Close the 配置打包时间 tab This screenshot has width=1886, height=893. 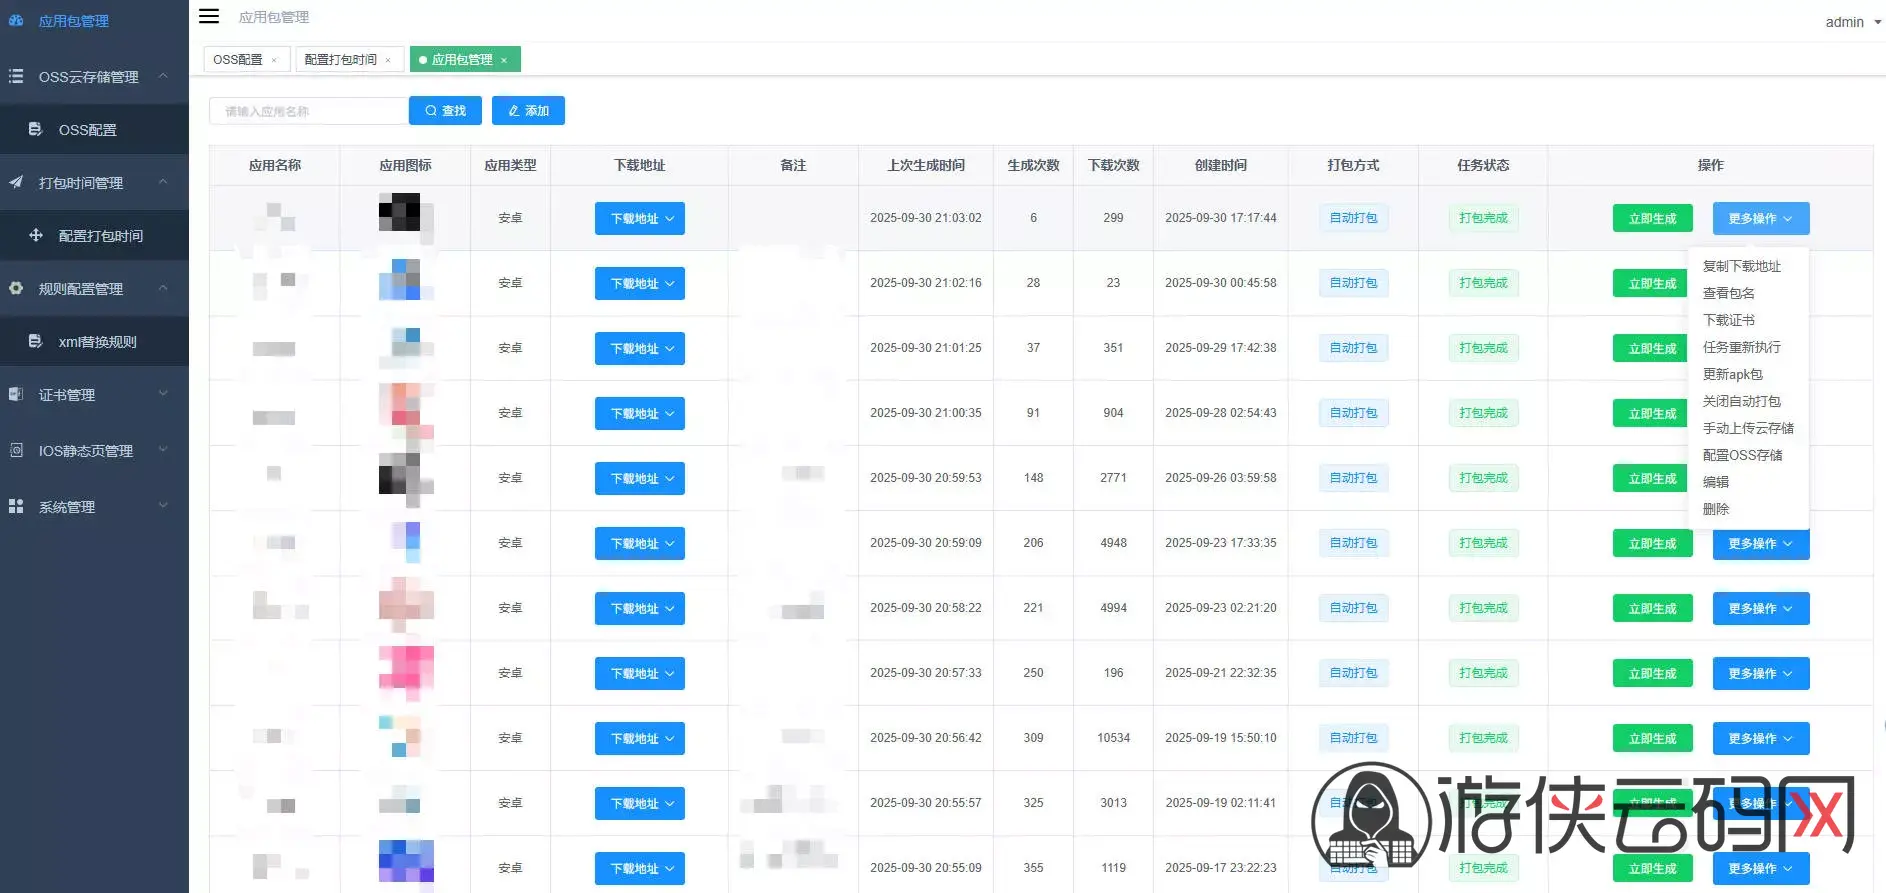tap(388, 60)
